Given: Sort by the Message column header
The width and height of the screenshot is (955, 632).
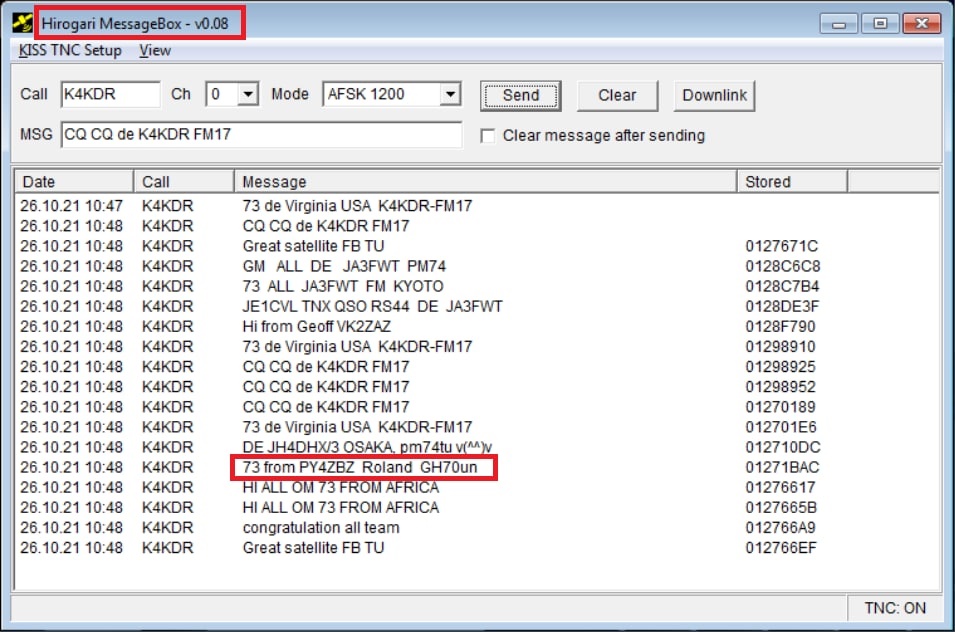Looking at the screenshot, I should (485, 181).
